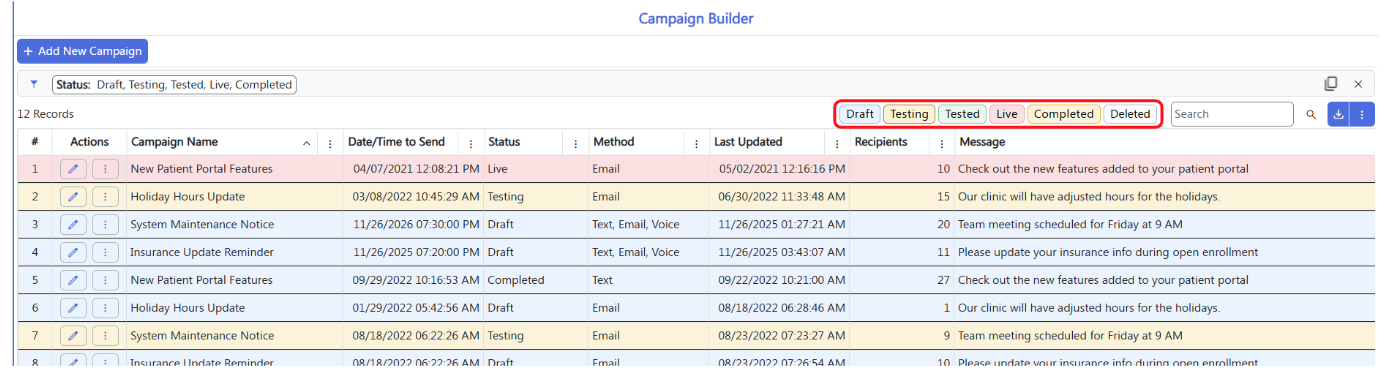Toggle the Tested status filter

(x=962, y=114)
